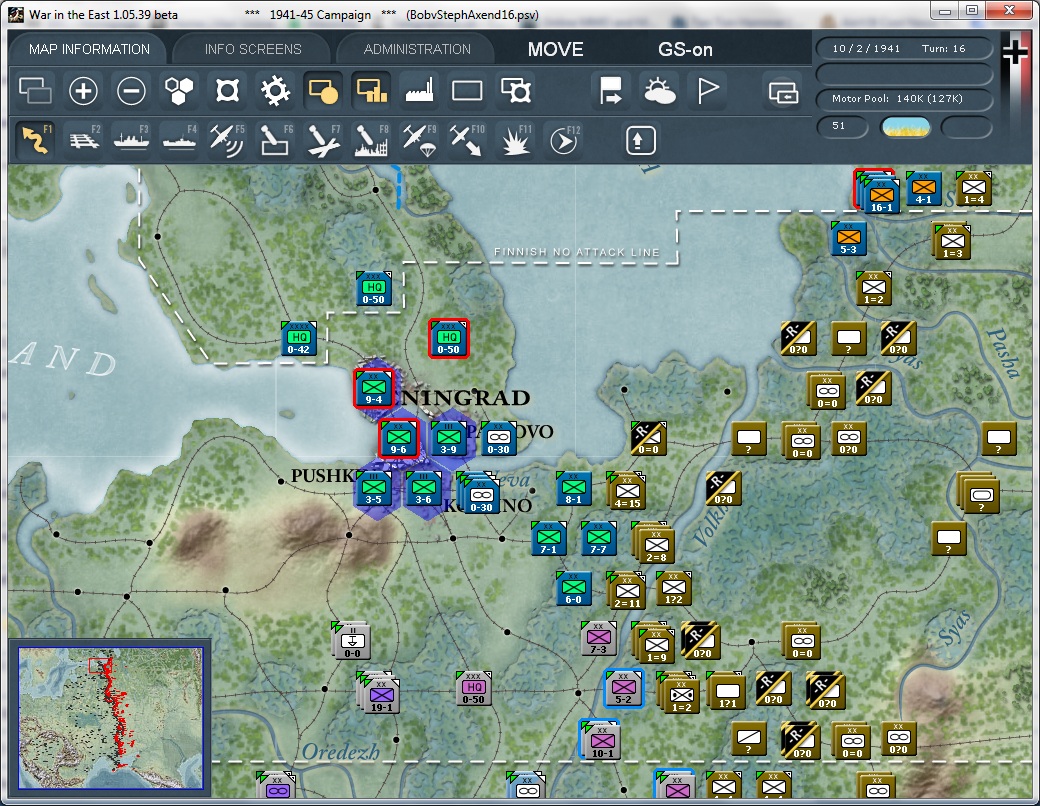Screen dimensions: 1040x806
Task: Click the rectangle-with-target icon
Action: pos(515,90)
